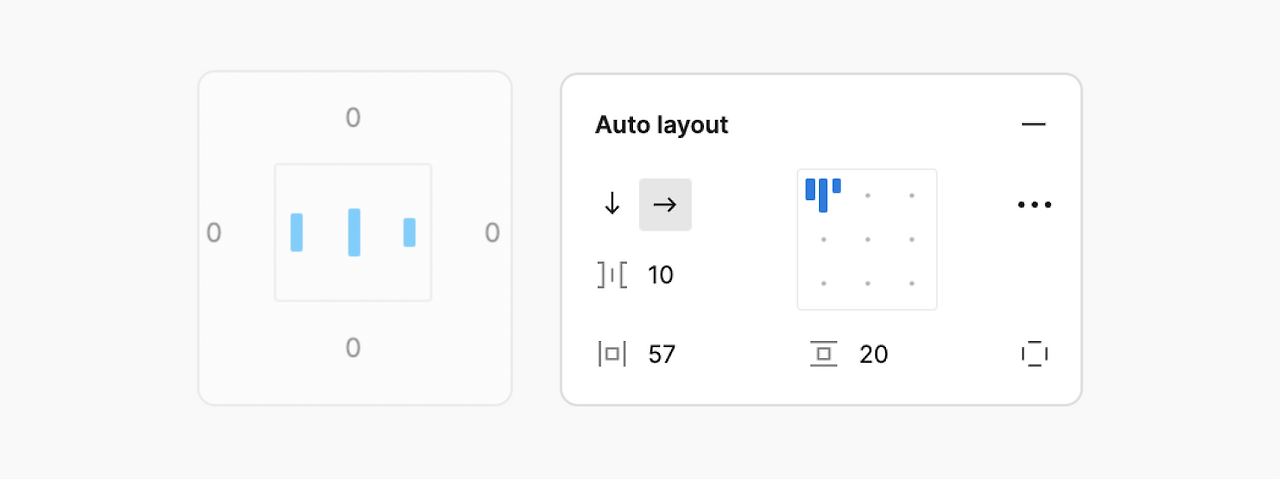This screenshot has height=479, width=1280.
Task: Choose the bottom-right alignment dot
Action: 912,284
